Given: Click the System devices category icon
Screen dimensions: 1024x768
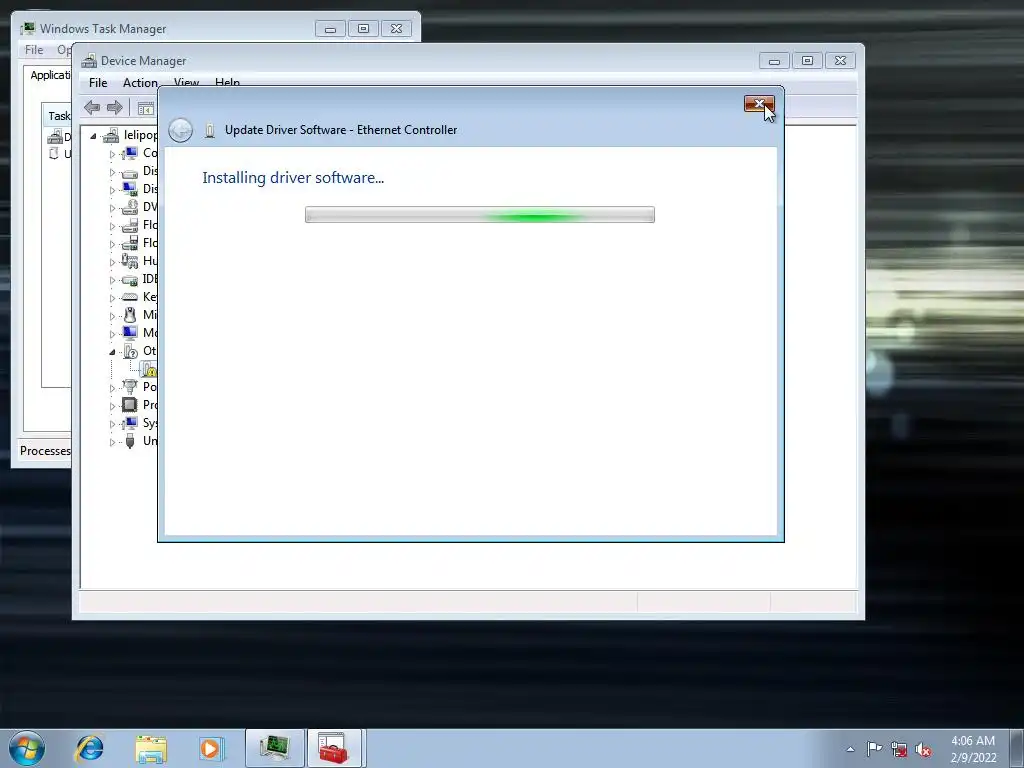Looking at the screenshot, I should click(131, 423).
